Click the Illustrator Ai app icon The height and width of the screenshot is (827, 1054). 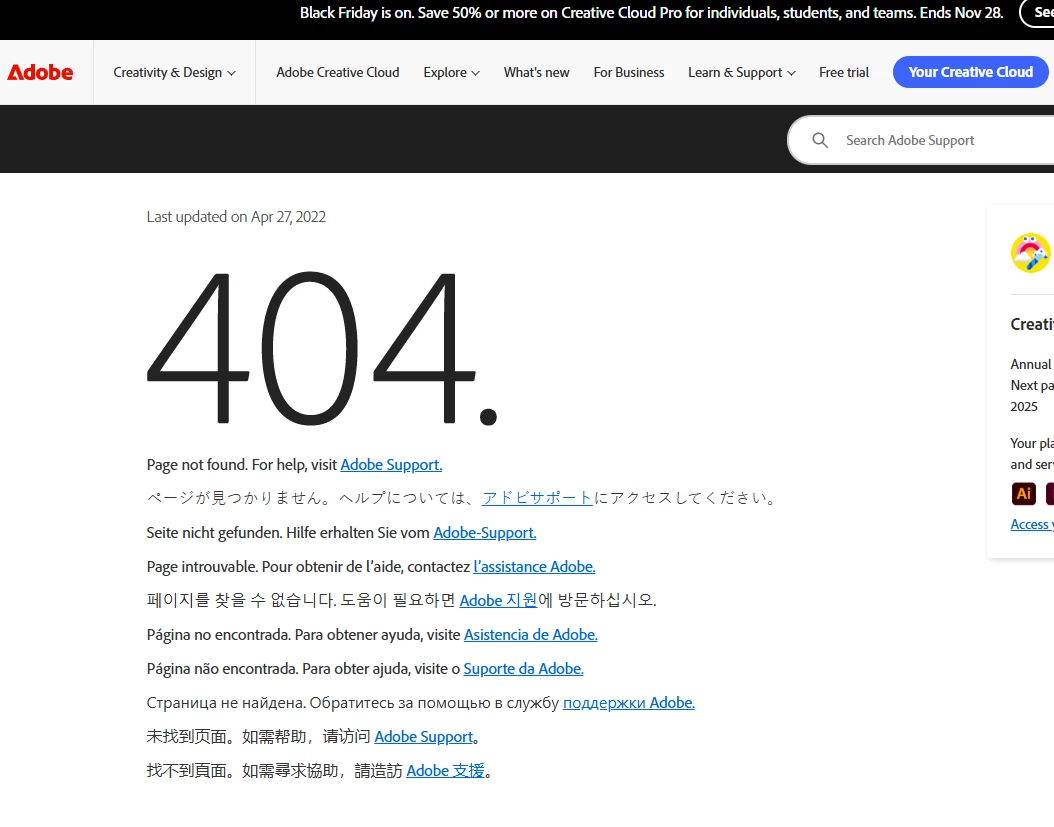[x=1023, y=494]
